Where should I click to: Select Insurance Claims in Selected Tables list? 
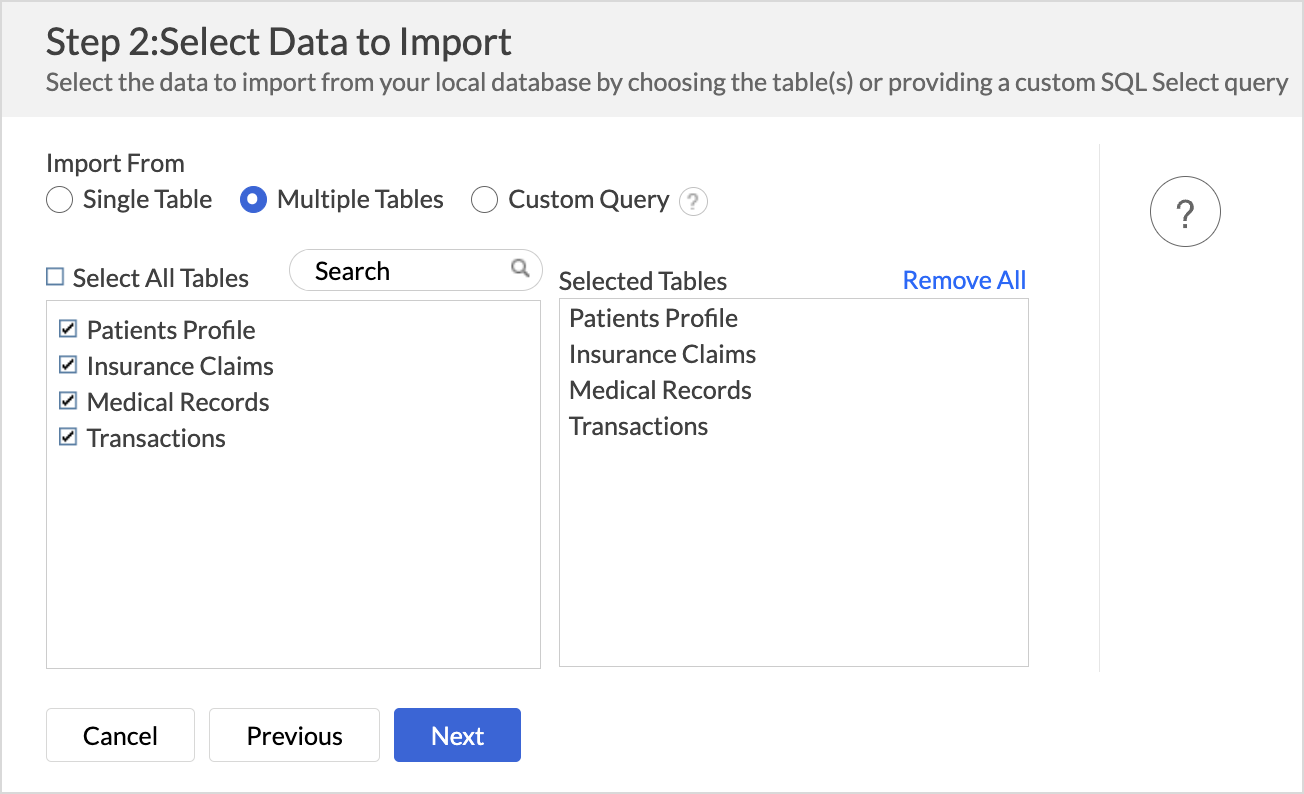(662, 354)
